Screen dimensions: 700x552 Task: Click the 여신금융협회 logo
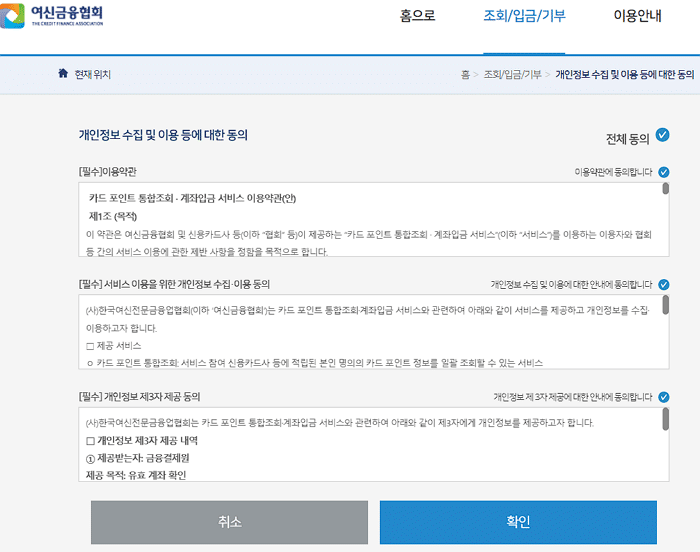pos(58,17)
